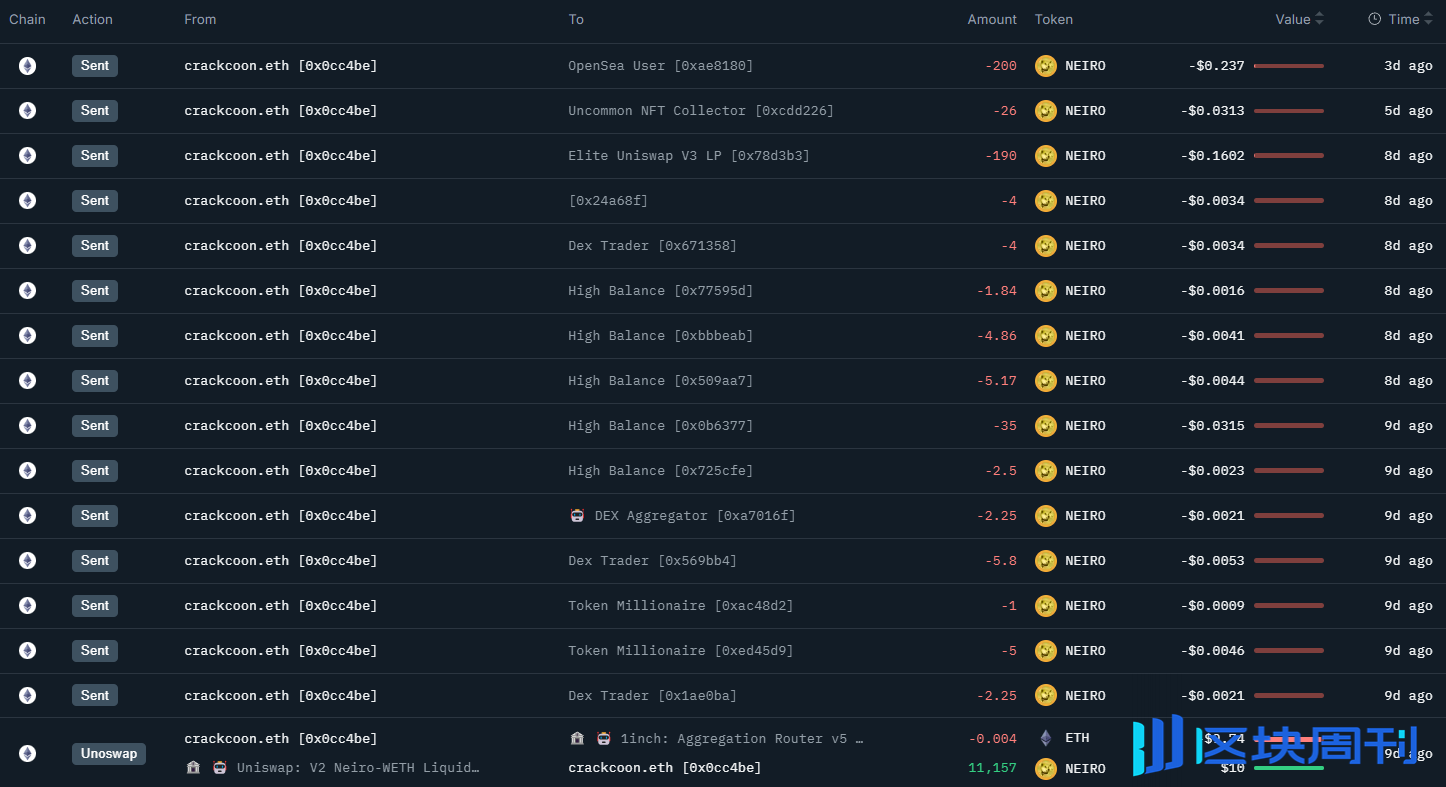1446x787 pixels.
Task: Click NEIRO token icon in the -2.5 row
Action: (1046, 471)
